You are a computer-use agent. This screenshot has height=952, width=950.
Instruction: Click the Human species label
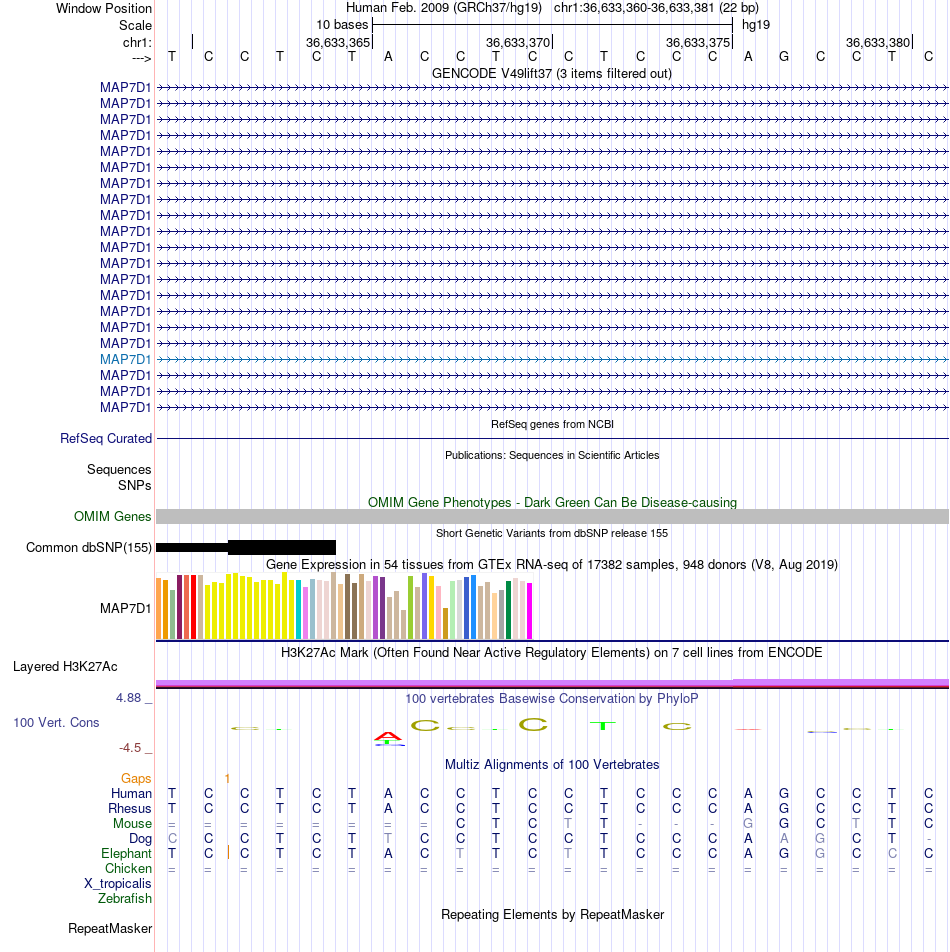pyautogui.click(x=131, y=794)
